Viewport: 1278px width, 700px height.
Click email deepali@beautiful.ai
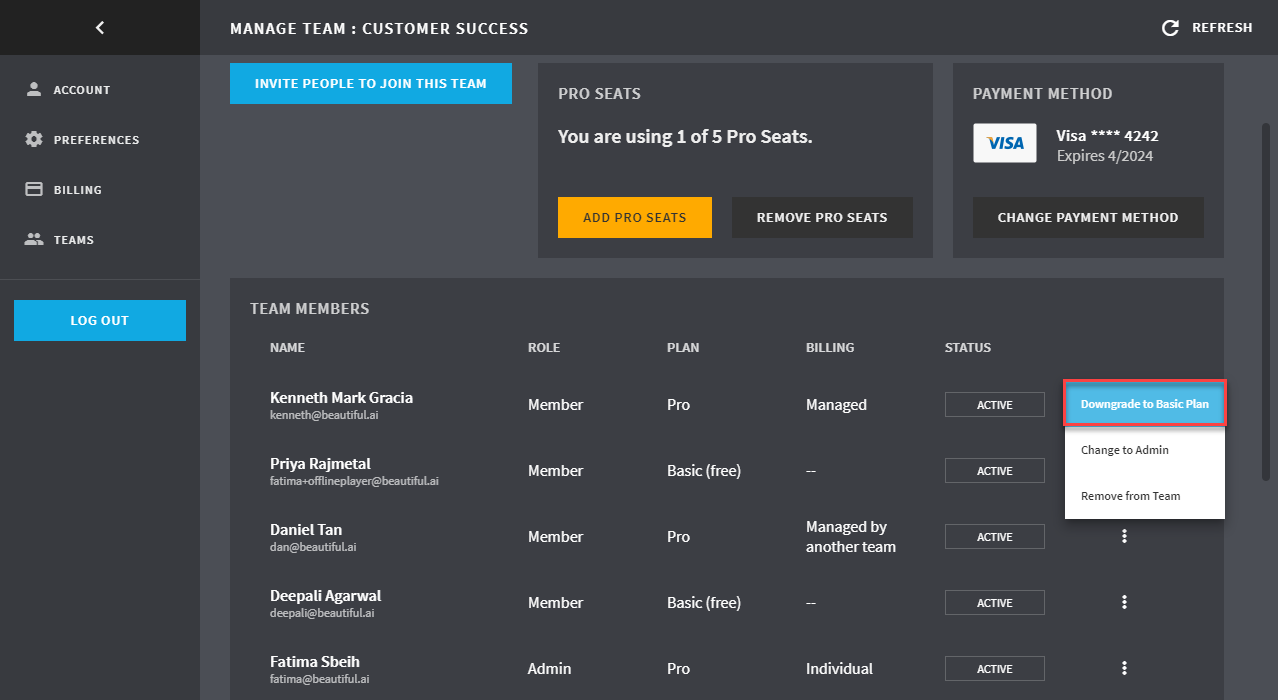322,613
